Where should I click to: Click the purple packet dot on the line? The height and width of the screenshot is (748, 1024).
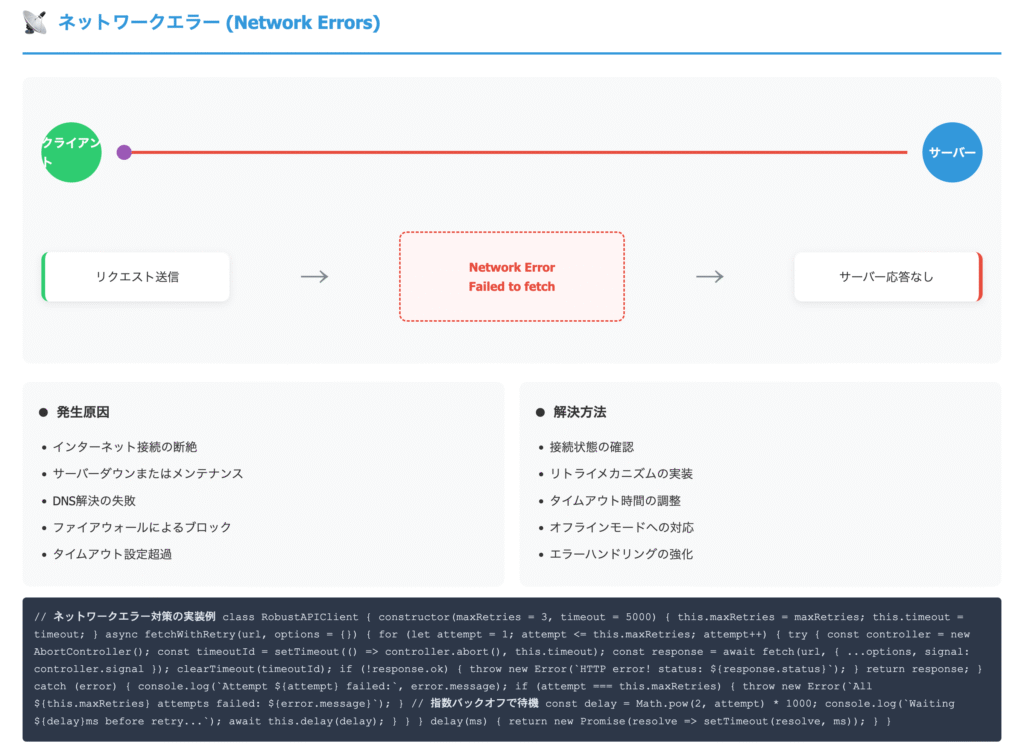click(x=124, y=152)
